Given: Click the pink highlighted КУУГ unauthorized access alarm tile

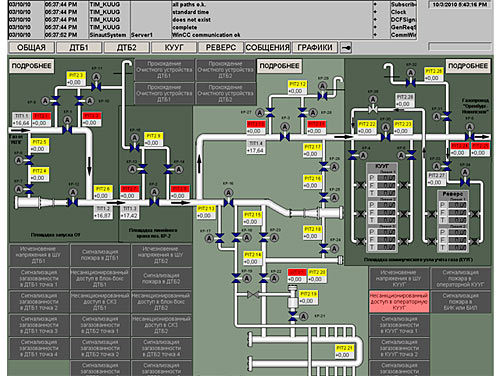Looking at the screenshot, I should tap(399, 302).
